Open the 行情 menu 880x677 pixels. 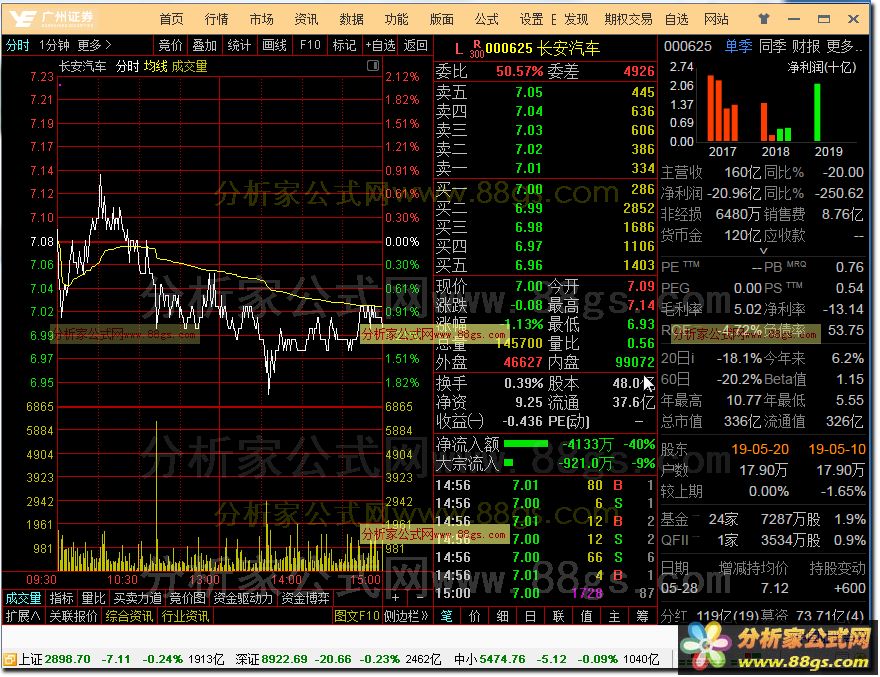point(216,19)
